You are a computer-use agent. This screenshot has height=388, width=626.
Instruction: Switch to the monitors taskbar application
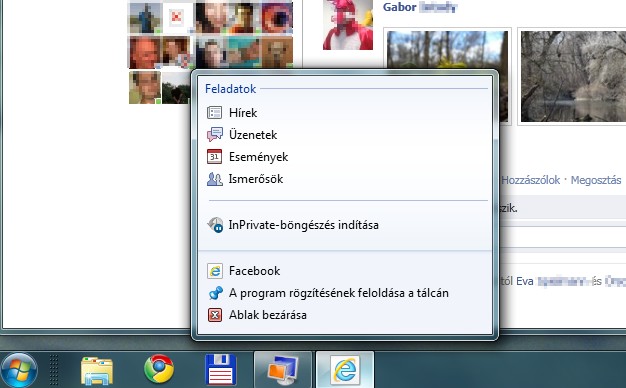pos(283,370)
